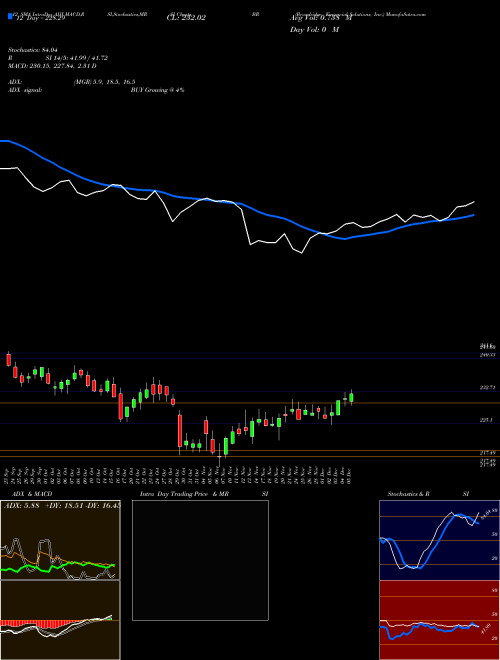500x660 pixels.
Task: Click the 'ADX: 5.88 +DY: 18.51 -DY: 16.45' header
Action: click(62, 506)
